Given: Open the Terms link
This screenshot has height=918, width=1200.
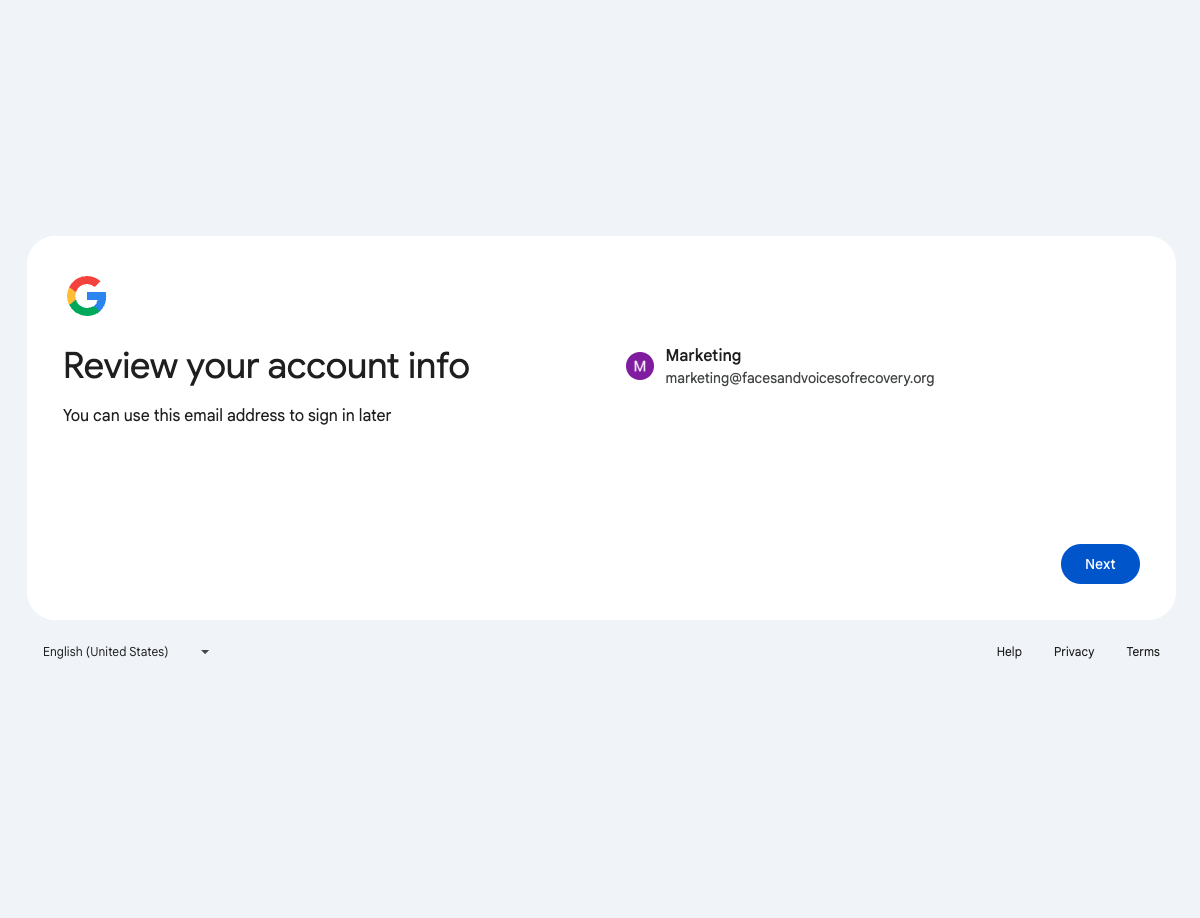Looking at the screenshot, I should 1143,652.
